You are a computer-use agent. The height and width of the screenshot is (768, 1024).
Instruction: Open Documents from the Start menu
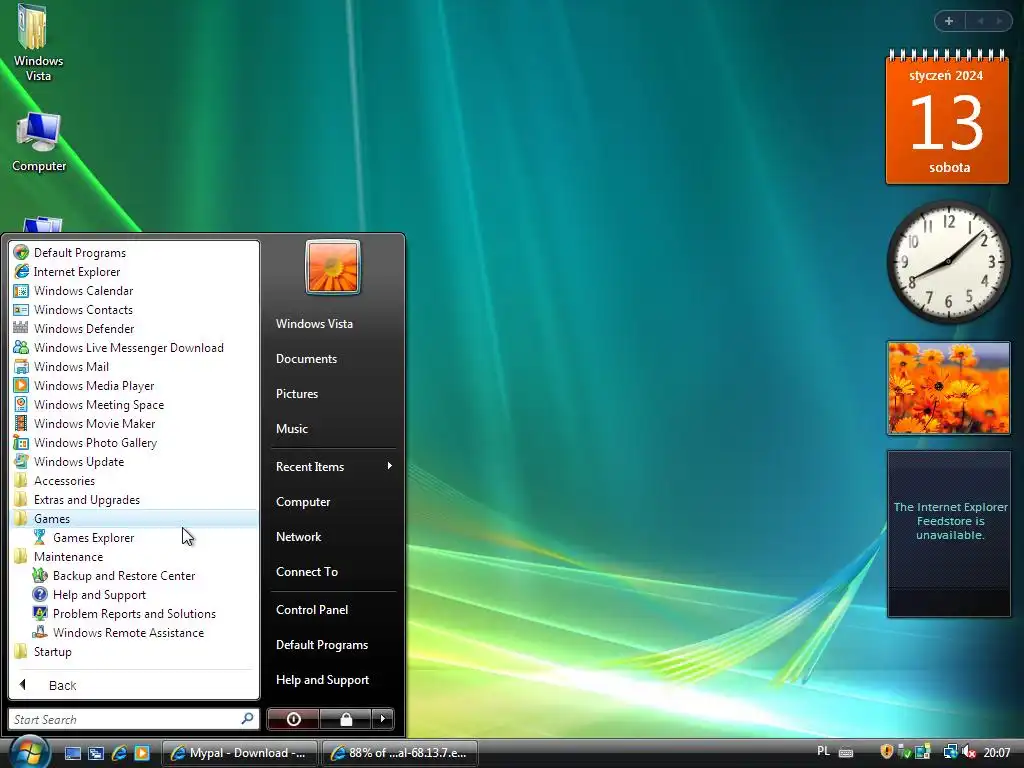click(306, 359)
